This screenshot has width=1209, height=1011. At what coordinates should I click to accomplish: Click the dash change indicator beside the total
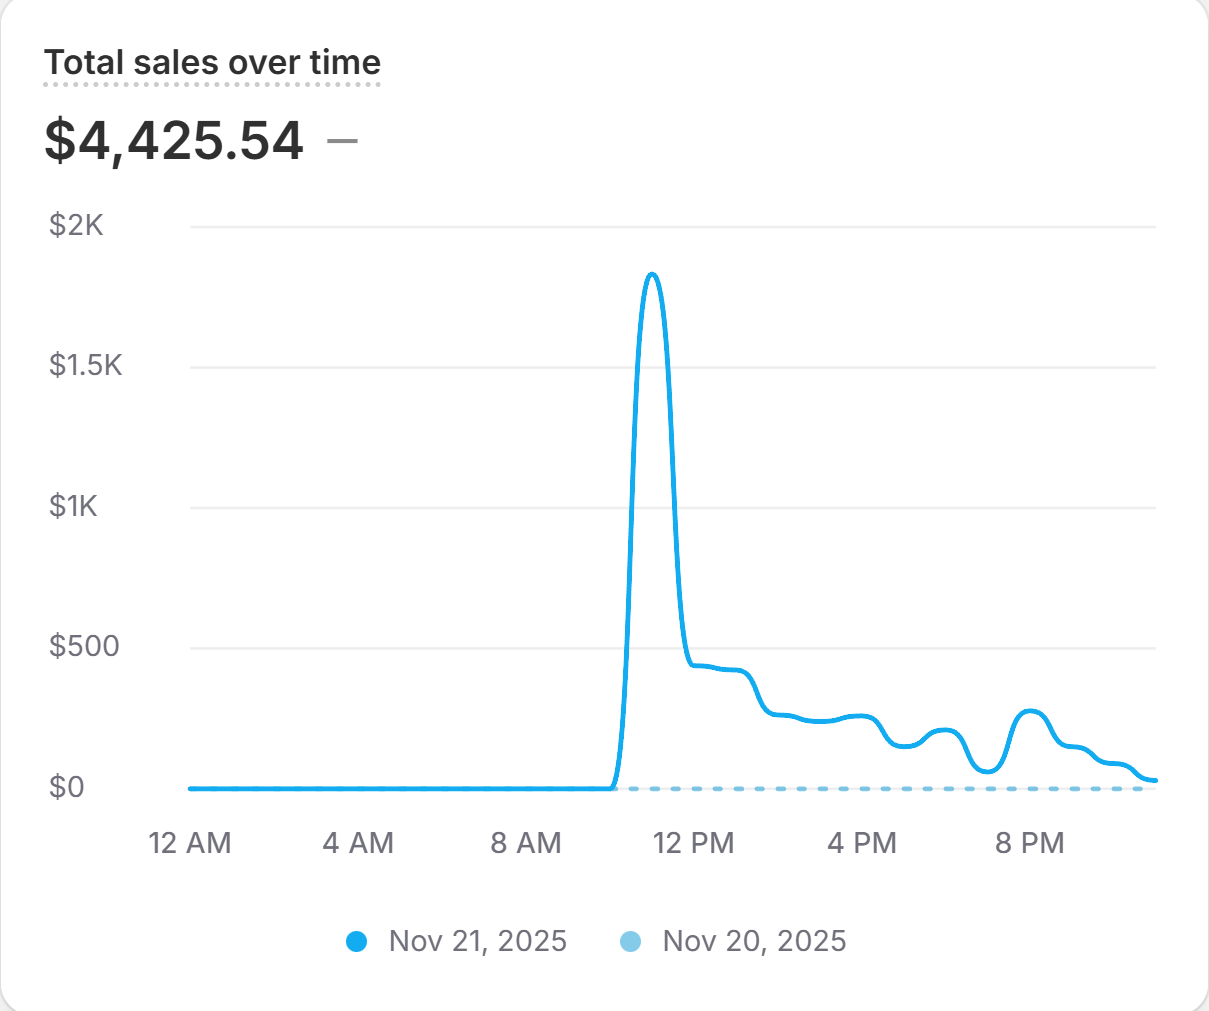[x=342, y=140]
